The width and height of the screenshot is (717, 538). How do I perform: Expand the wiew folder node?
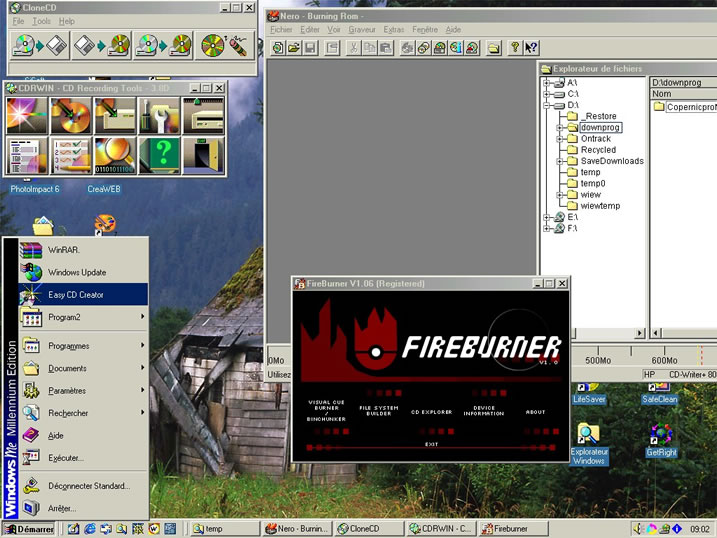pyautogui.click(x=560, y=195)
